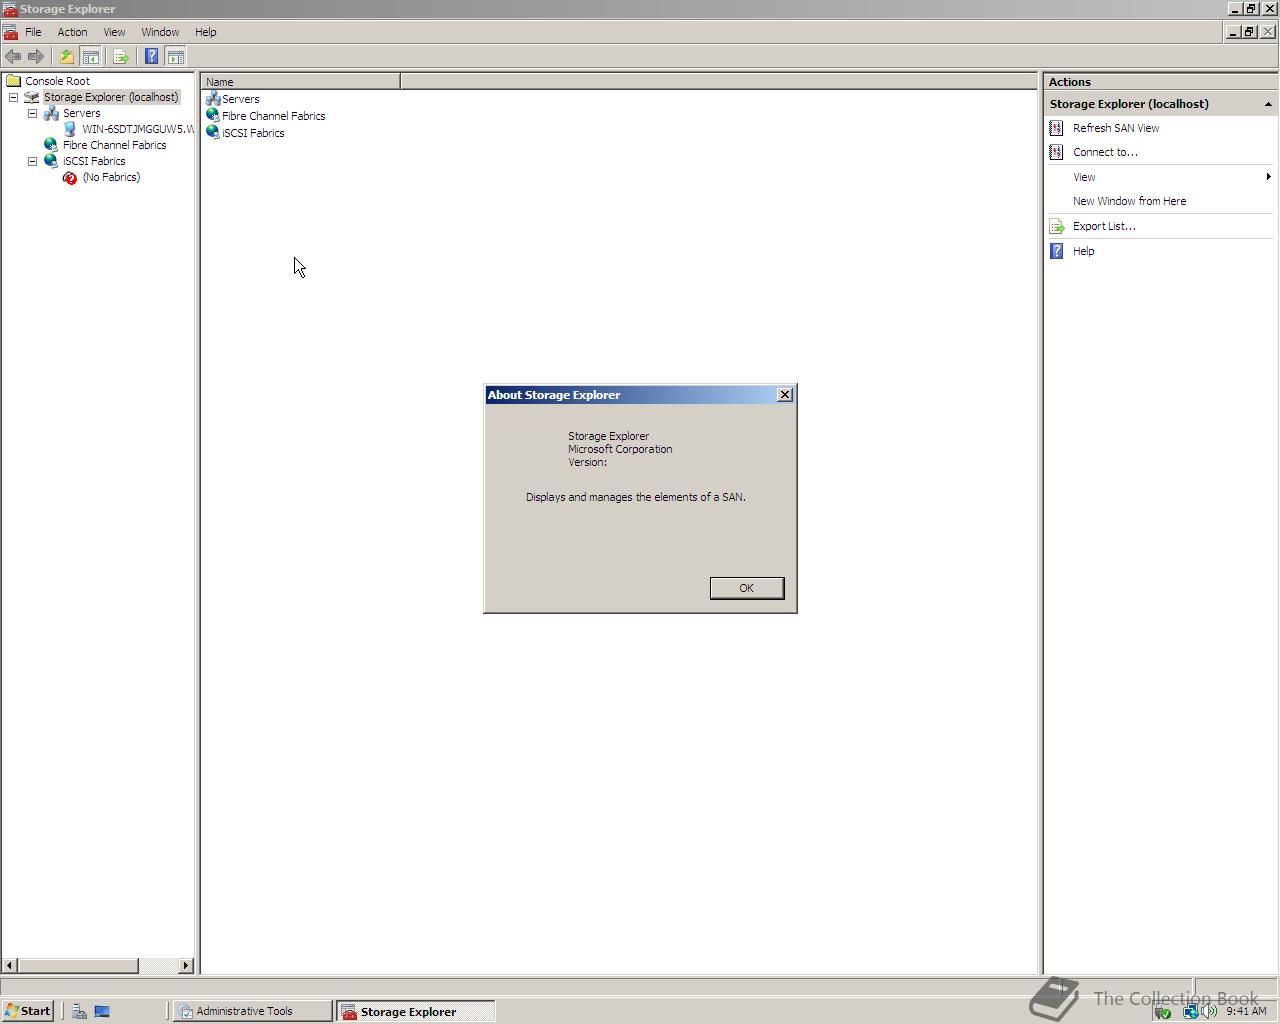The image size is (1280, 1024).
Task: Collapse the Storage Explorer (localhost) actions section
Action: click(x=1268, y=104)
